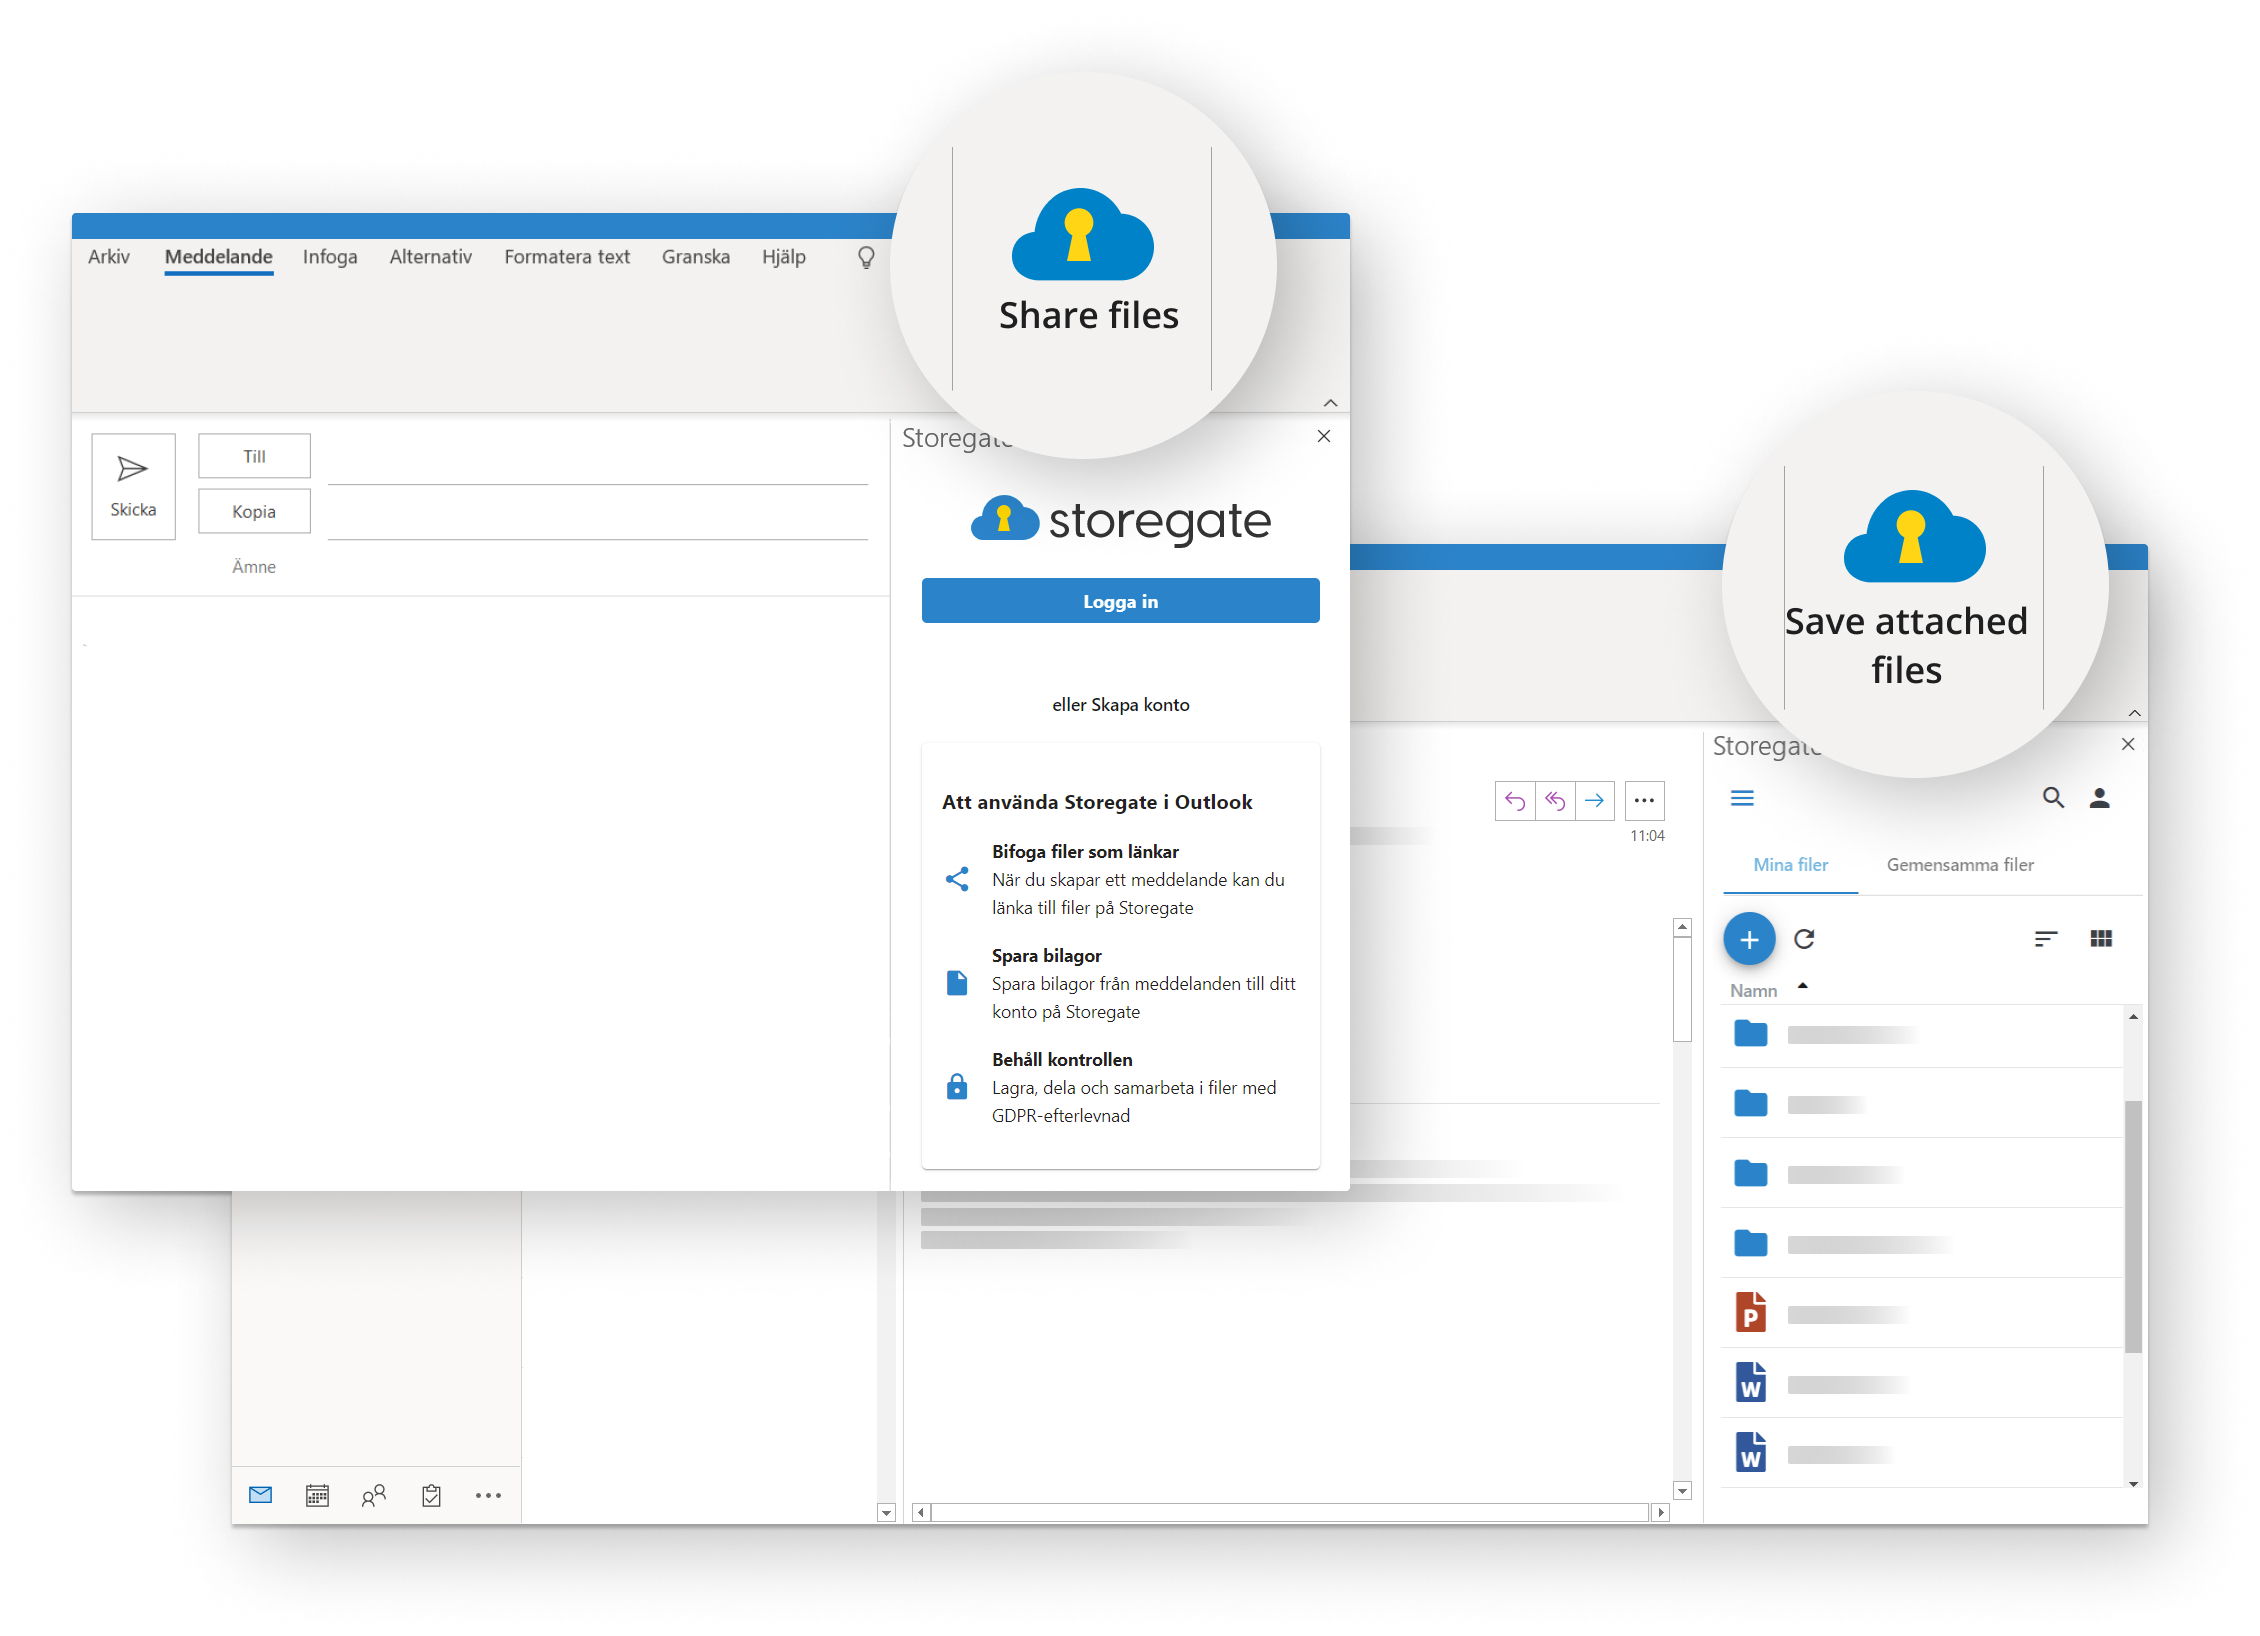
Task: Click the message pane scroll up arrow
Action: click(1683, 928)
